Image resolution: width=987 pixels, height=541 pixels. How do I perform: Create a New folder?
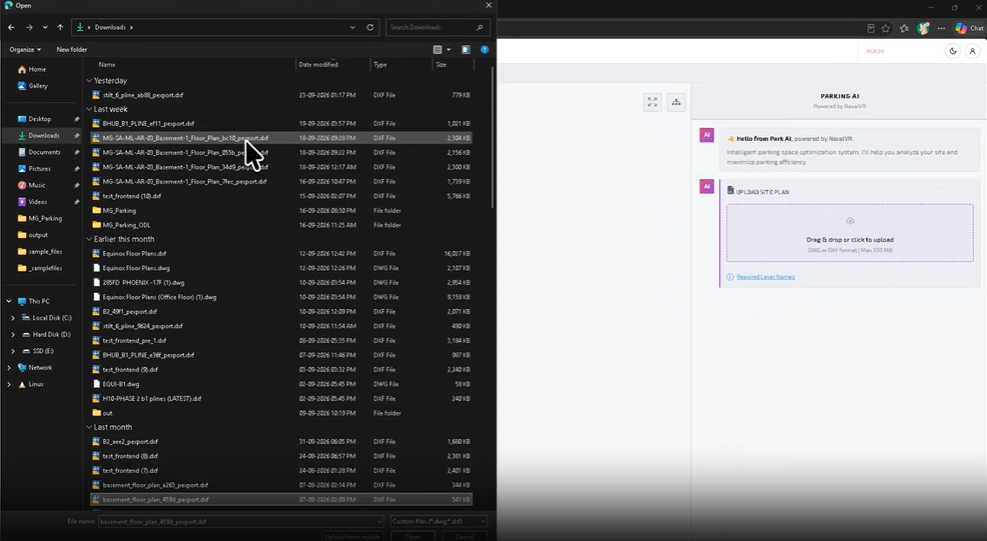coord(72,49)
